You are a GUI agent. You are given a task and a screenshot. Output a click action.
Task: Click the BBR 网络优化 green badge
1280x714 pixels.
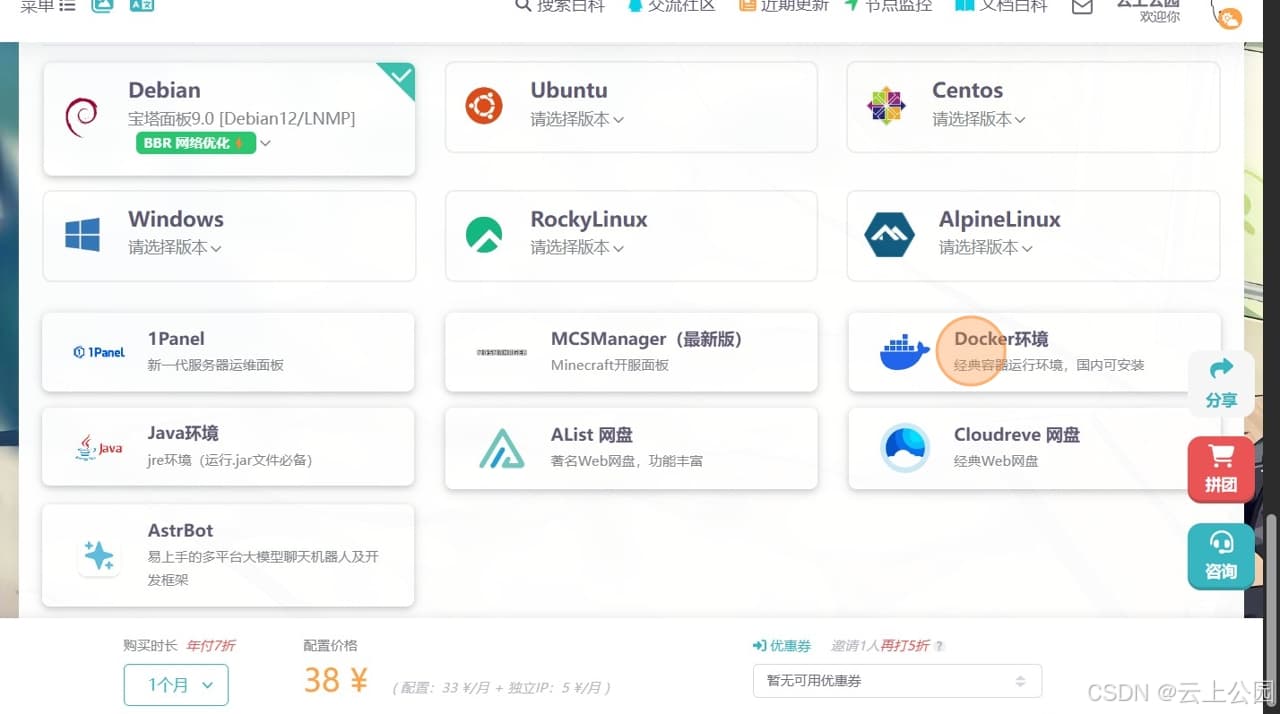coord(196,143)
